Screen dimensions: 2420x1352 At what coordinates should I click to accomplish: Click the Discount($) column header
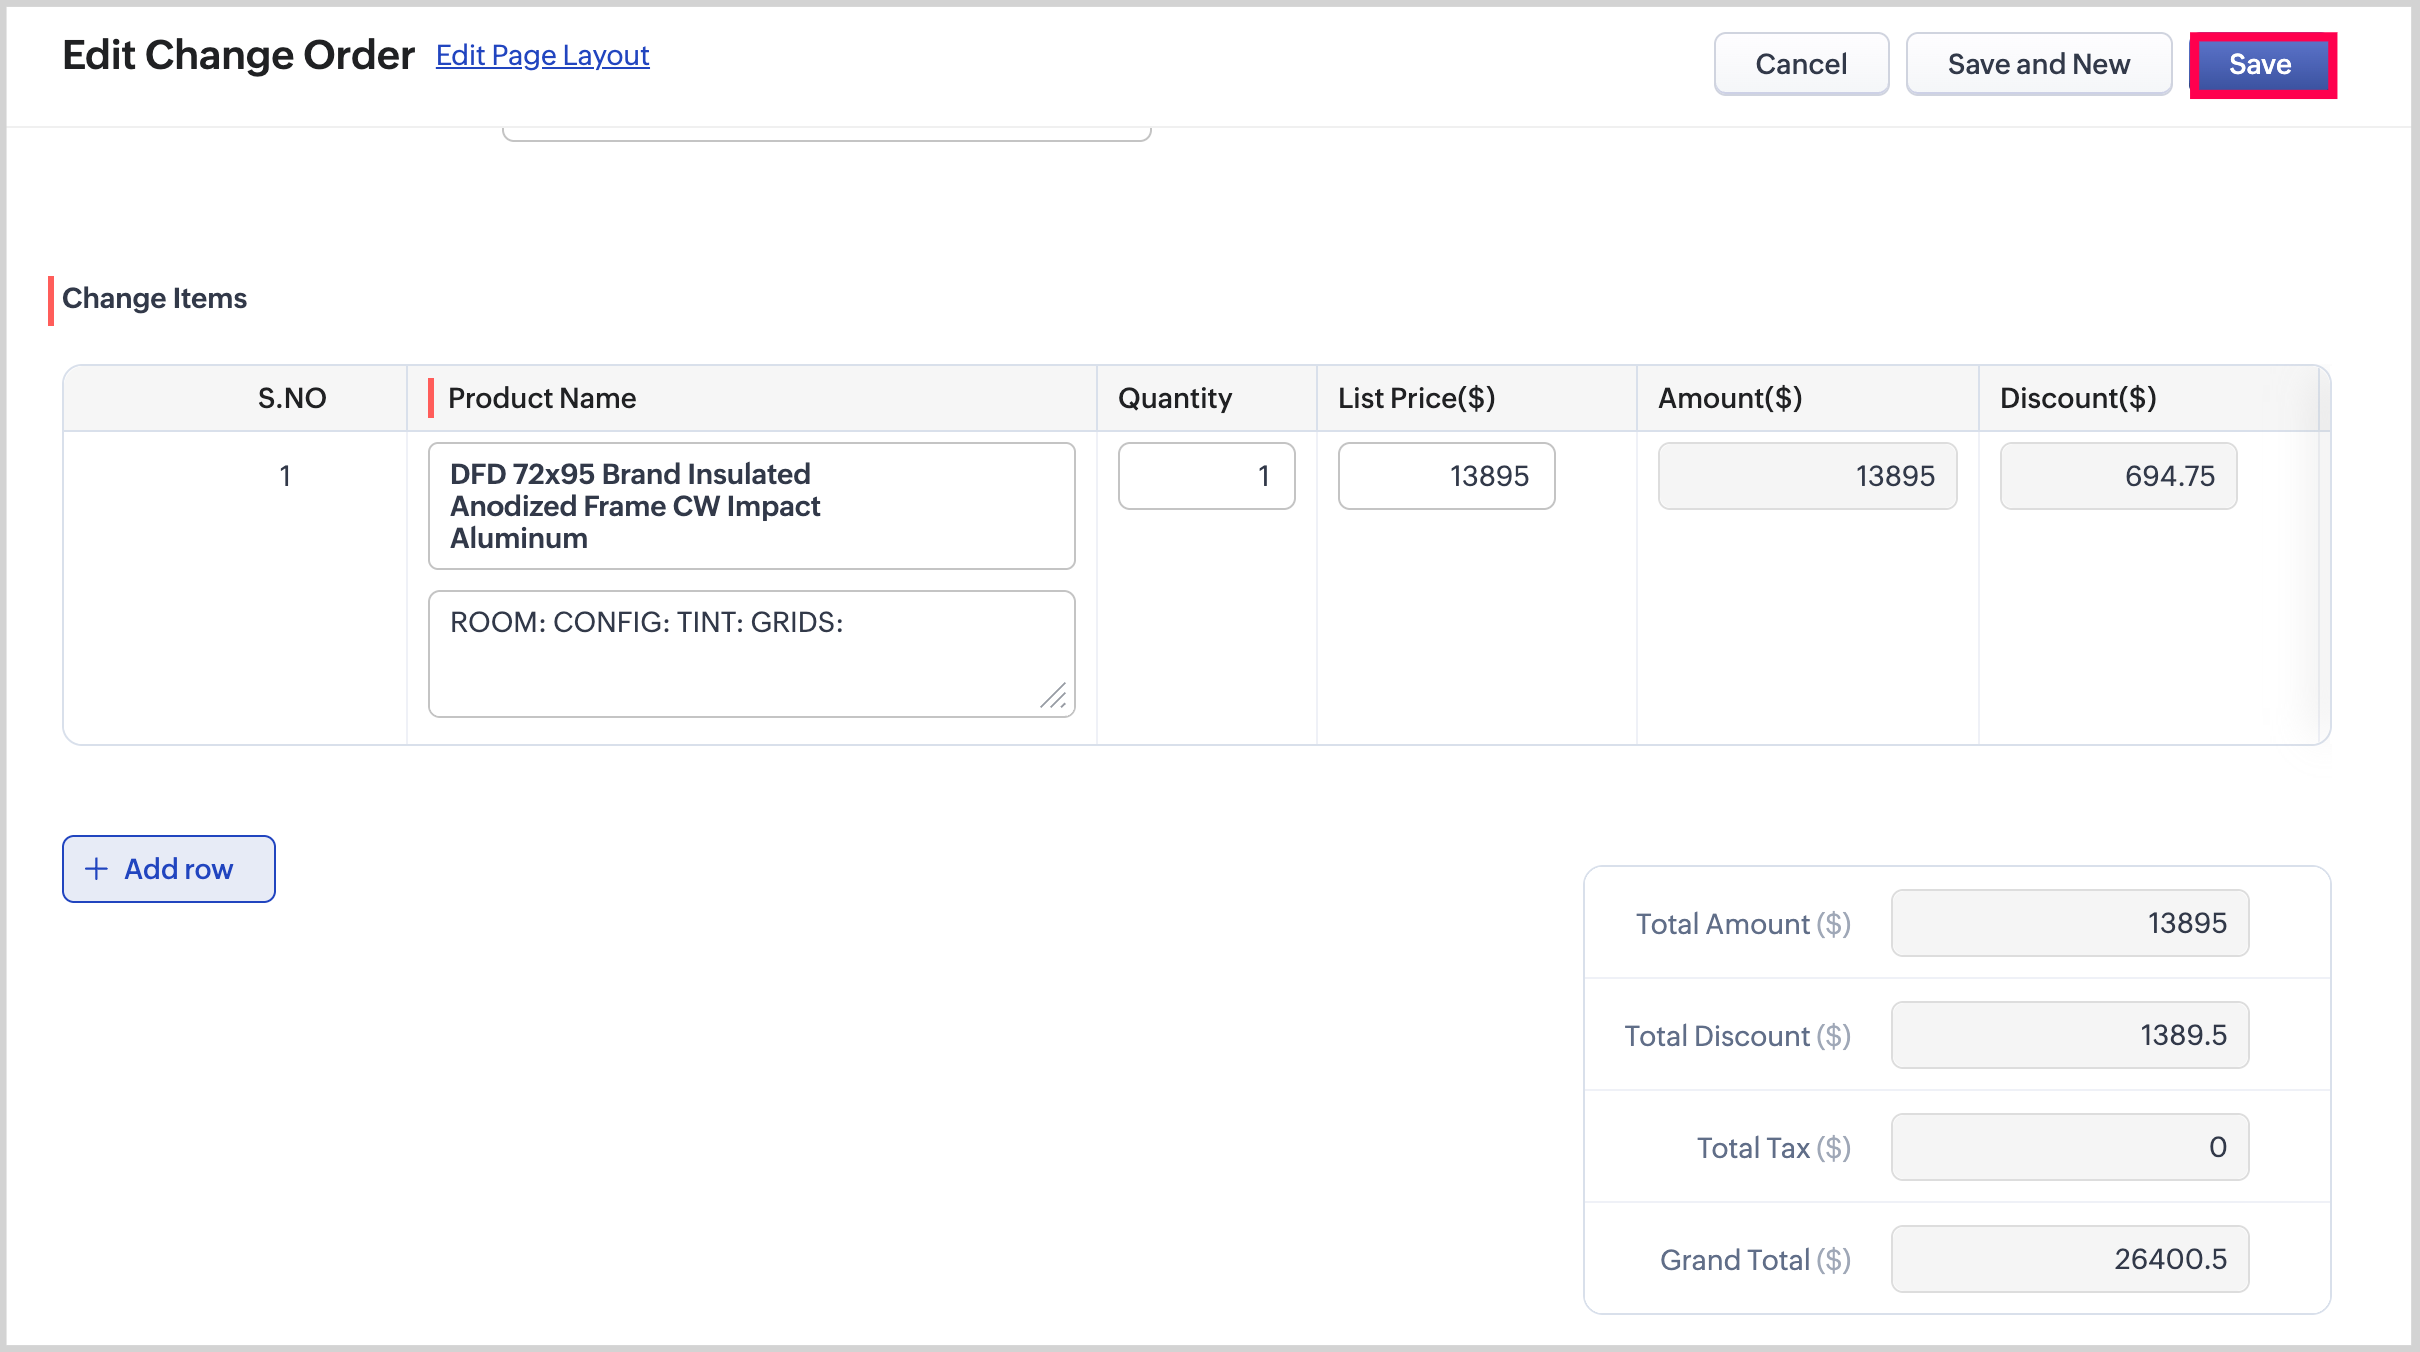[x=2077, y=398]
